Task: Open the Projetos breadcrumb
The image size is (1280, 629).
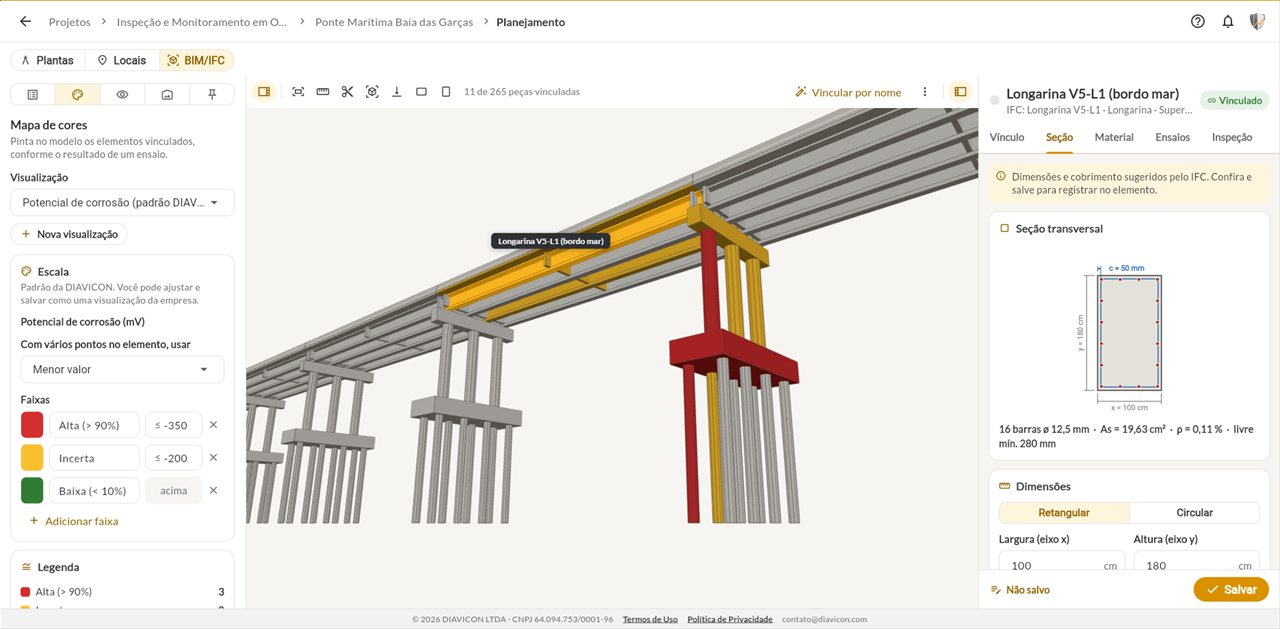Action: pos(69,22)
